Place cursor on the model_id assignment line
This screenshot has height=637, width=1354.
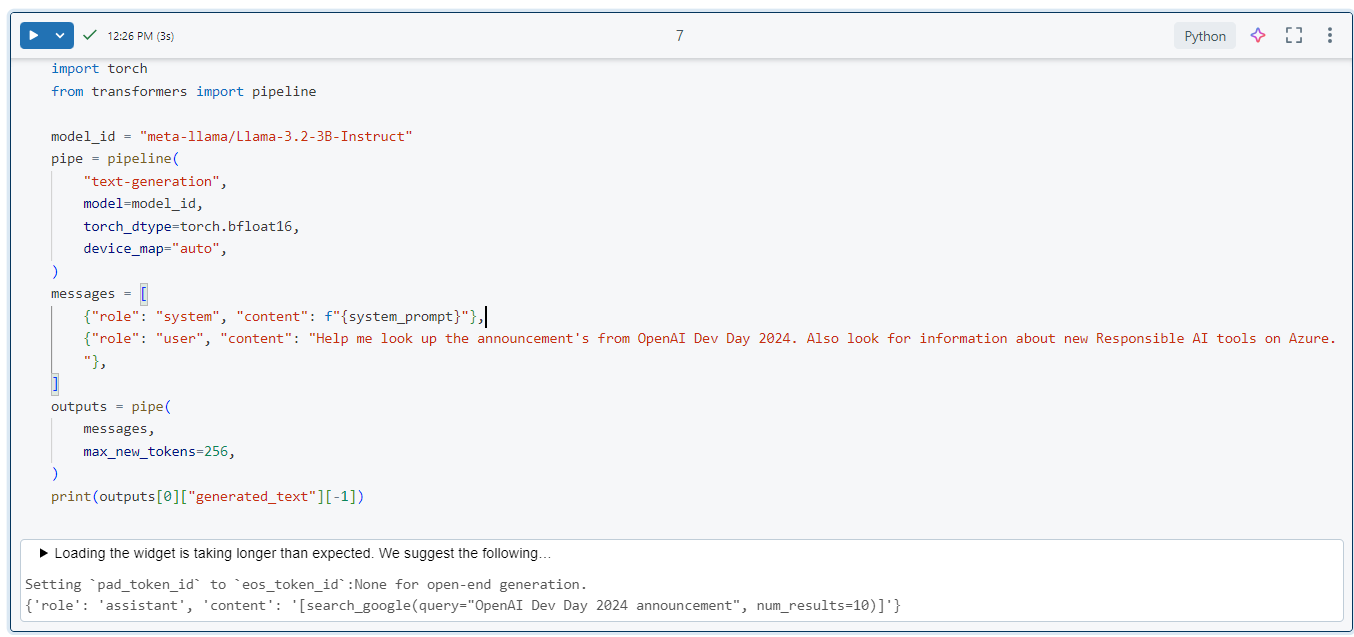click(232, 136)
